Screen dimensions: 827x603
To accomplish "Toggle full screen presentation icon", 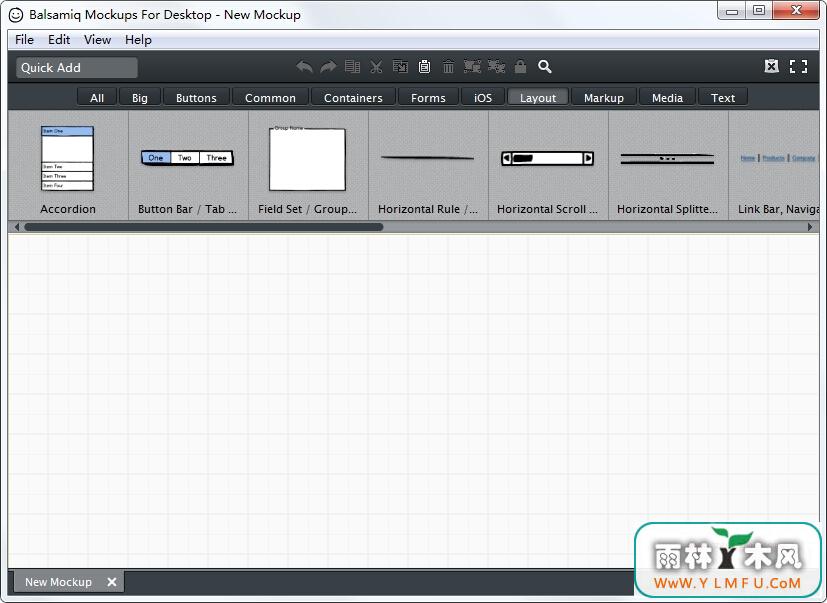I will click(x=799, y=66).
